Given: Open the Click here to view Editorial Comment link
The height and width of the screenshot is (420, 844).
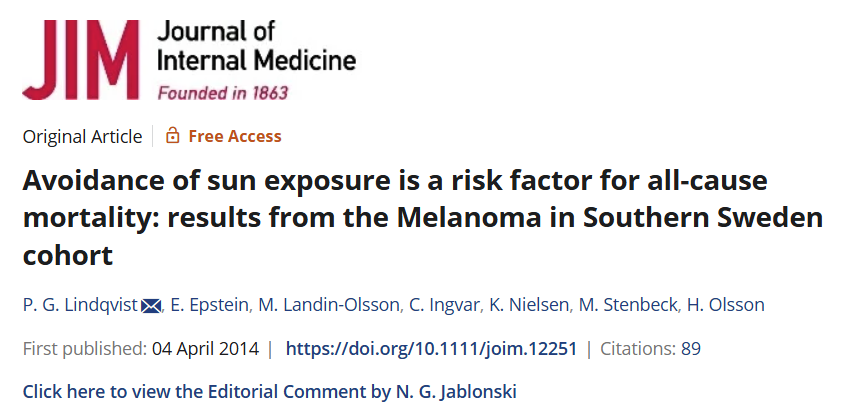Looking at the screenshot, I should click(x=196, y=390).
